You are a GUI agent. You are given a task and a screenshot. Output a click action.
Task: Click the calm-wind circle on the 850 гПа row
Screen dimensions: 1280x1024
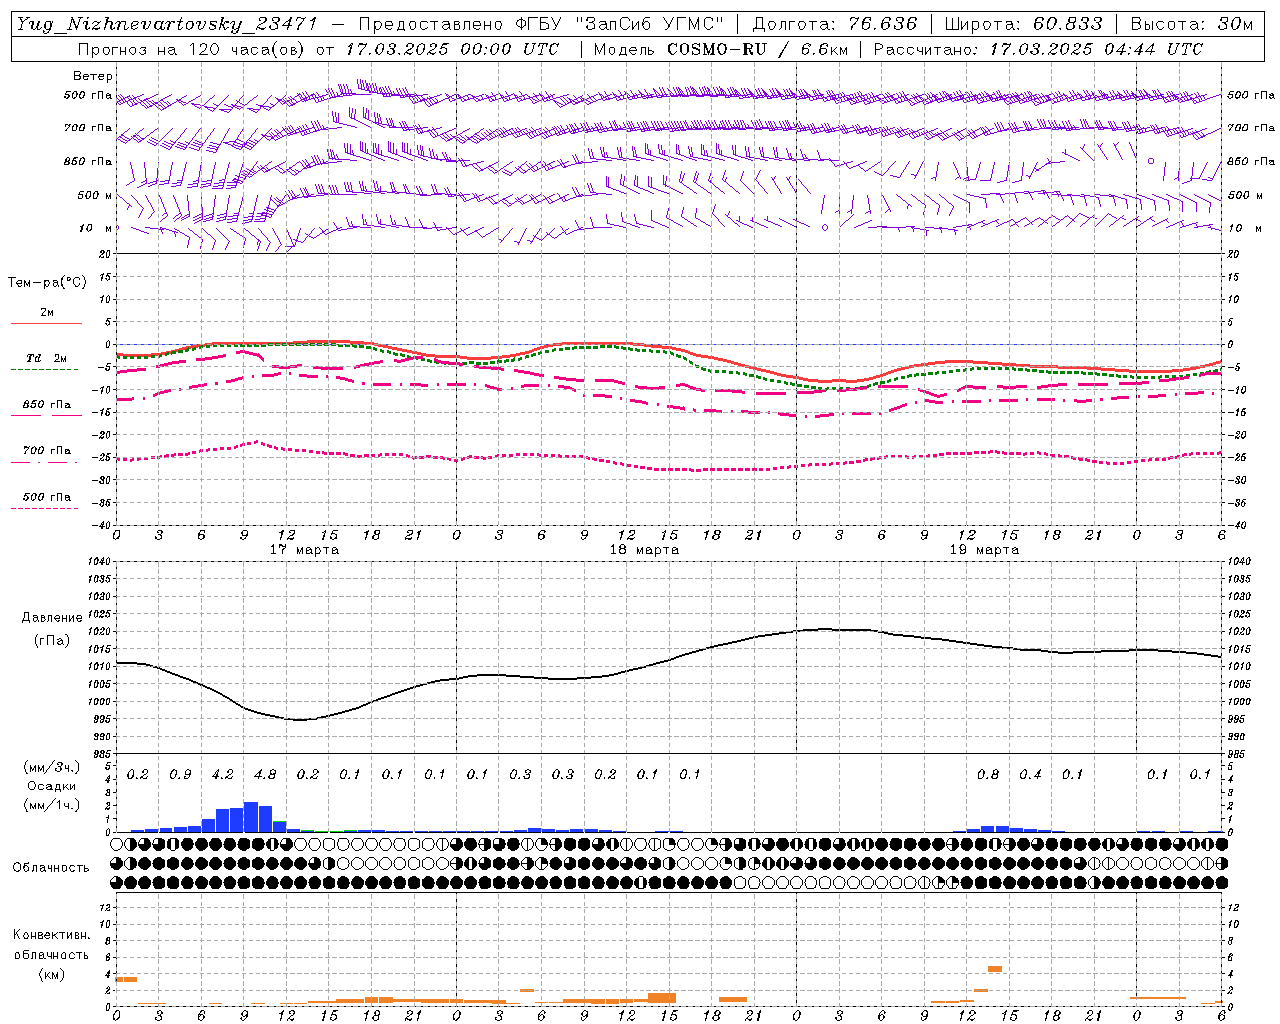tap(1151, 160)
